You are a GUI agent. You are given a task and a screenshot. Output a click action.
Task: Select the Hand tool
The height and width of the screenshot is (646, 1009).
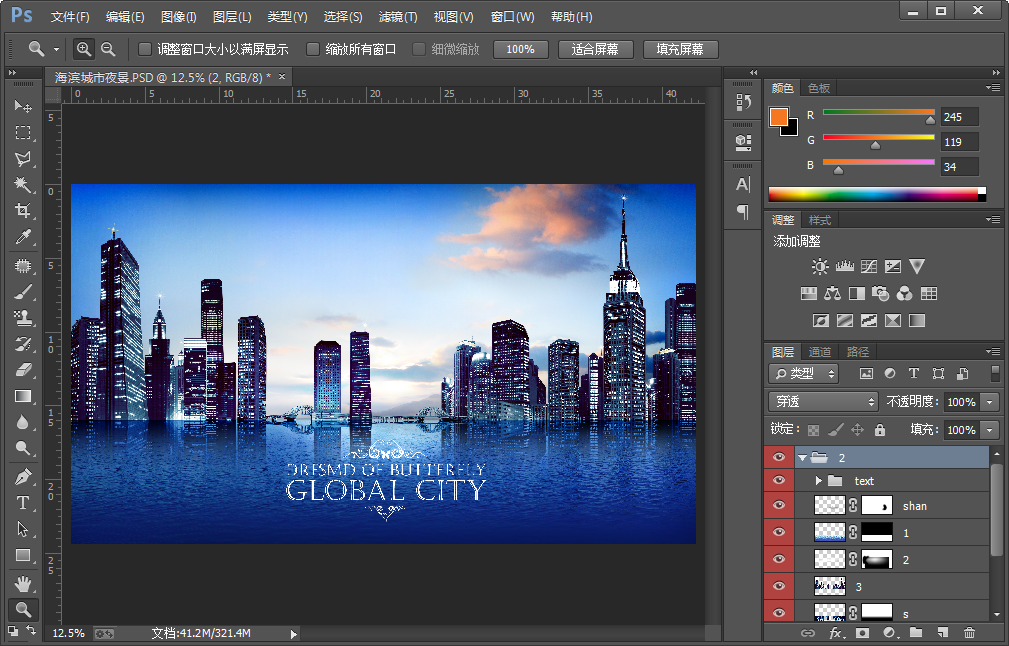pos(23,583)
